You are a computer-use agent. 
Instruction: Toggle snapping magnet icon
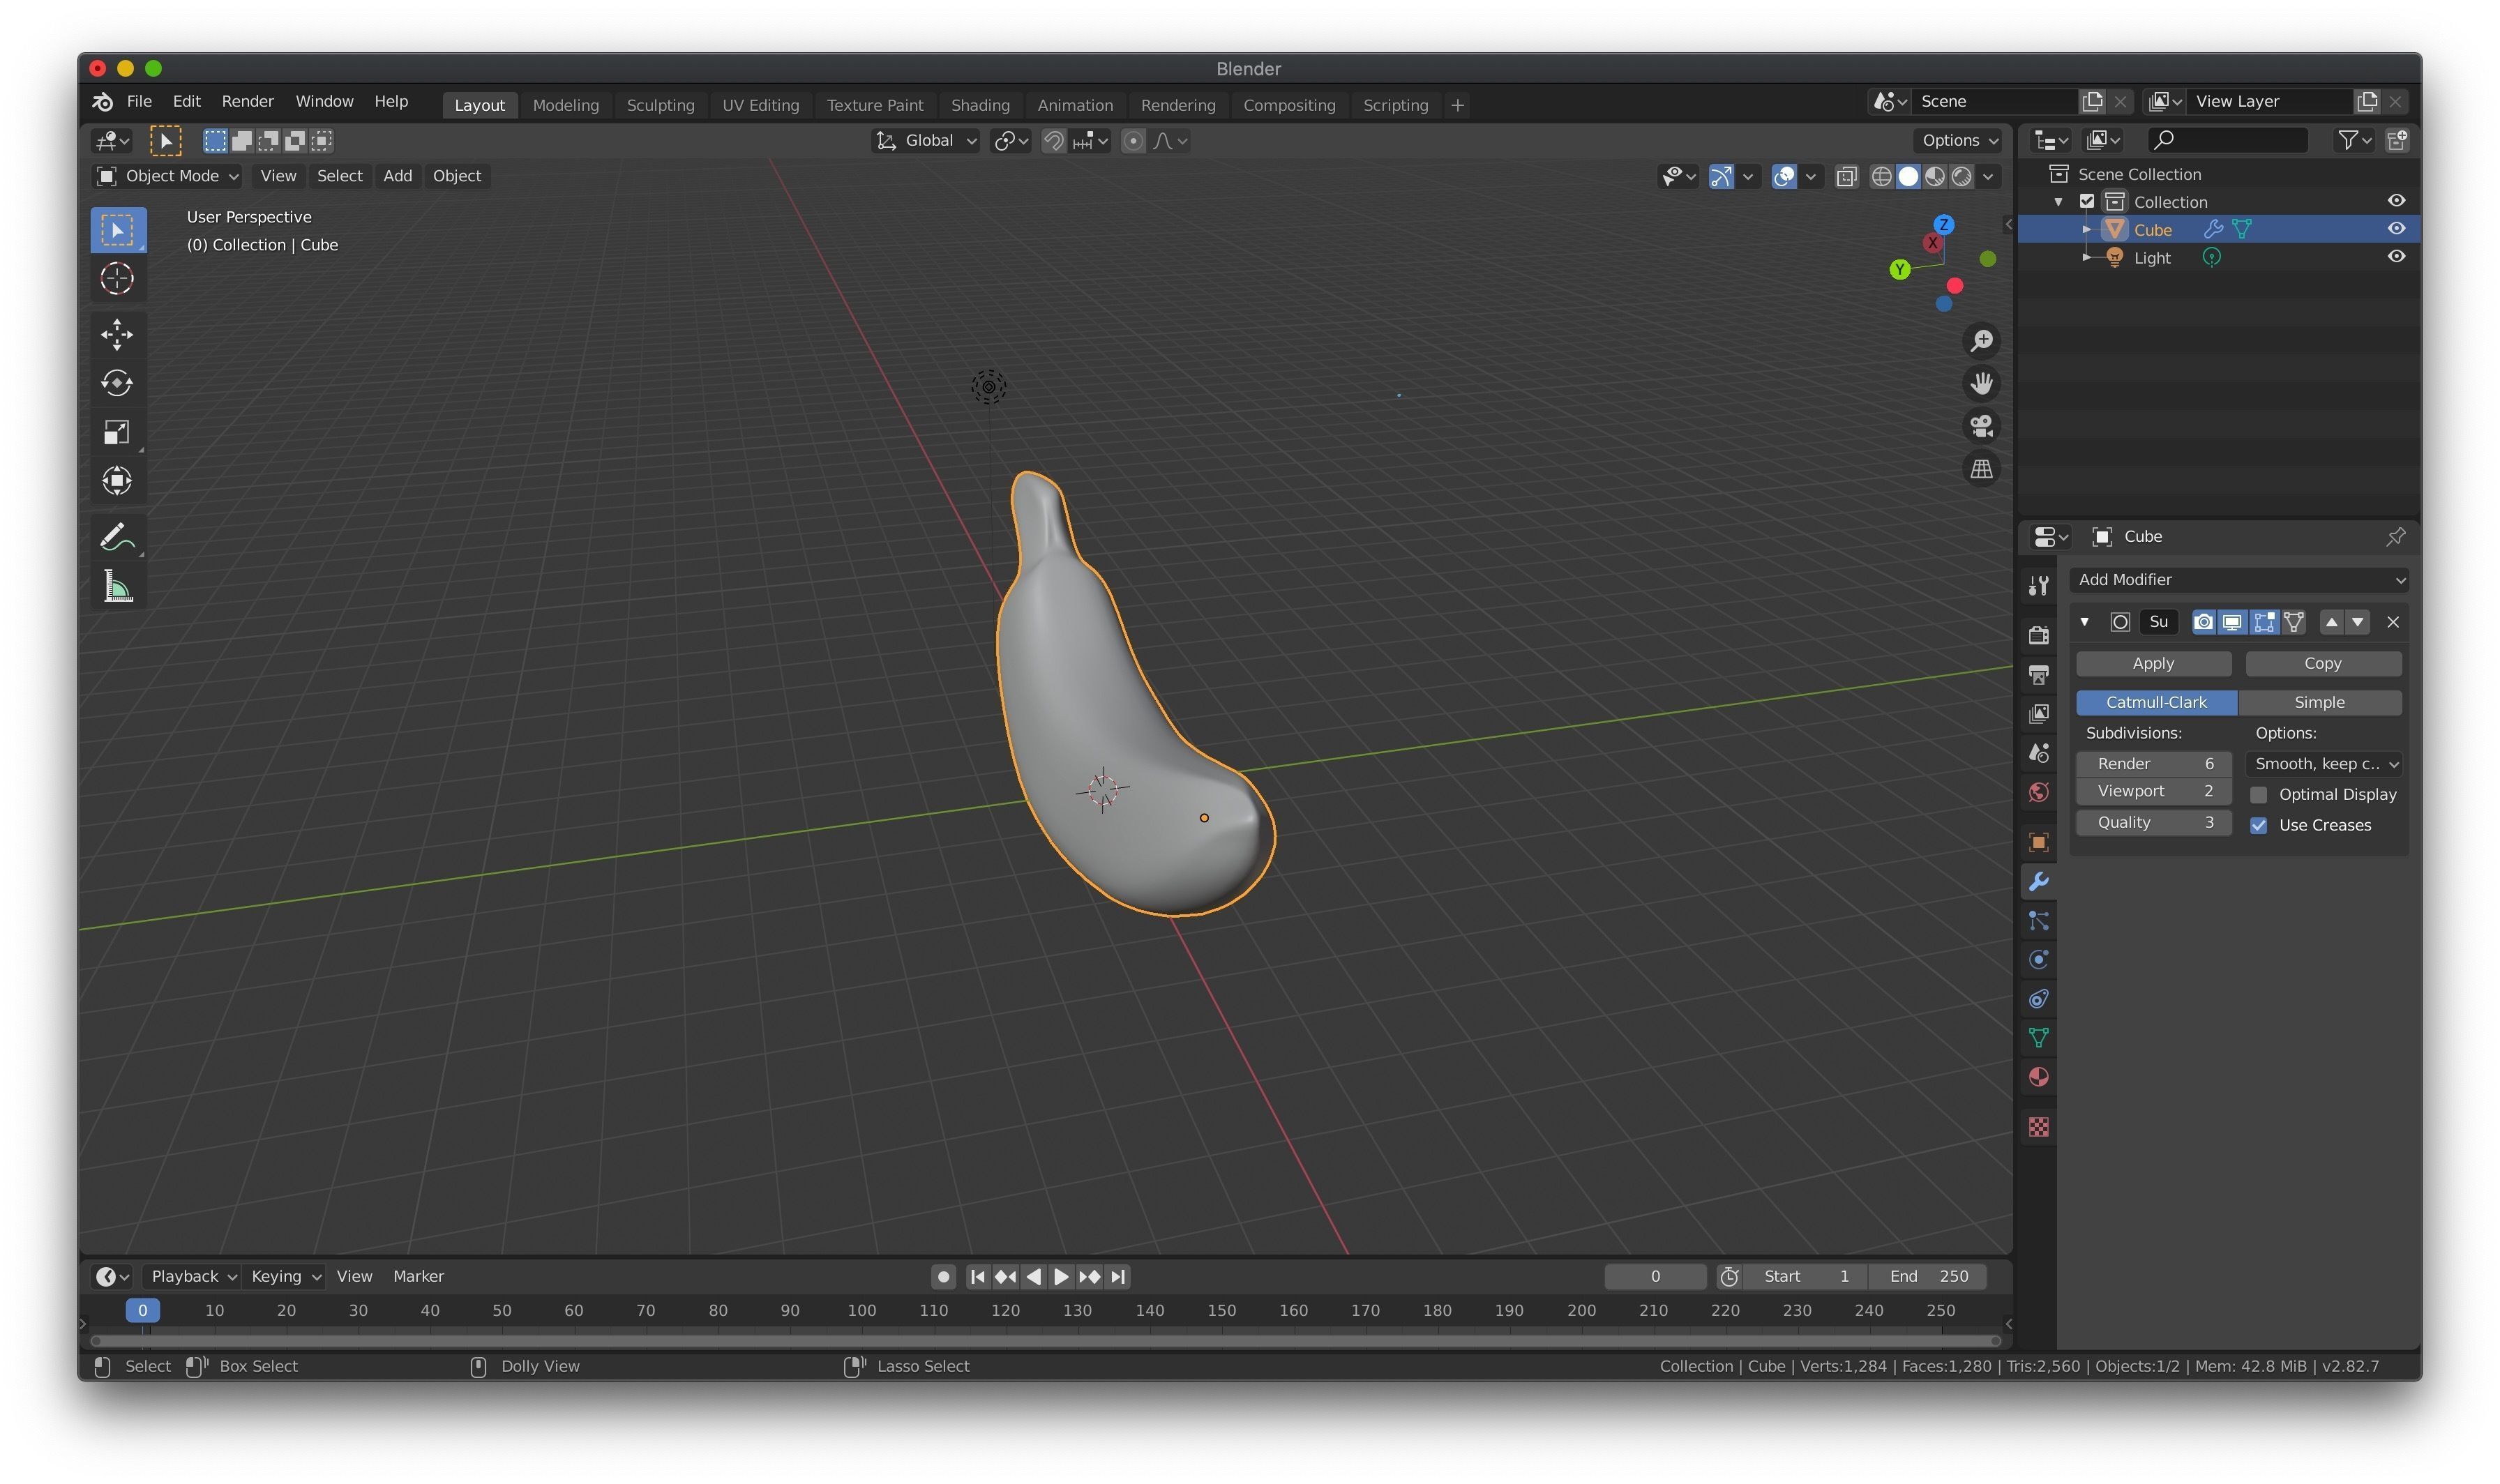coord(1053,141)
